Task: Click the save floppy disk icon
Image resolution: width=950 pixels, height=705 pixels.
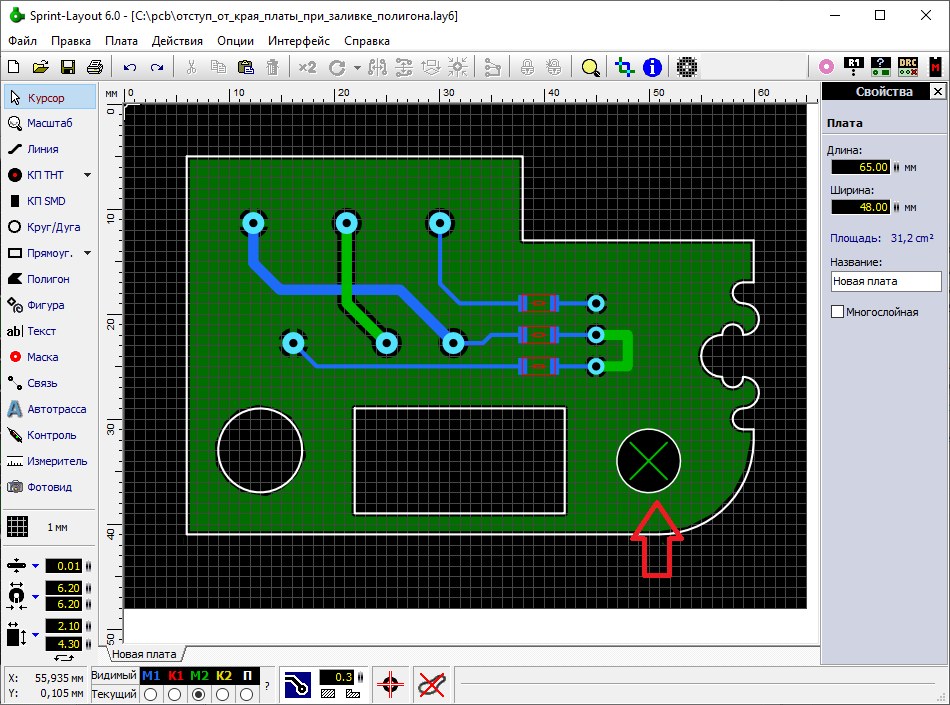Action: point(68,67)
